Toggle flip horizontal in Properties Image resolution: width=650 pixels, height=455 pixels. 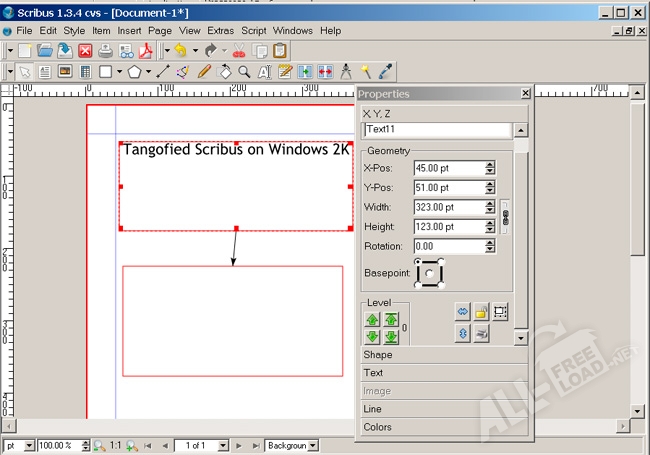click(x=462, y=312)
